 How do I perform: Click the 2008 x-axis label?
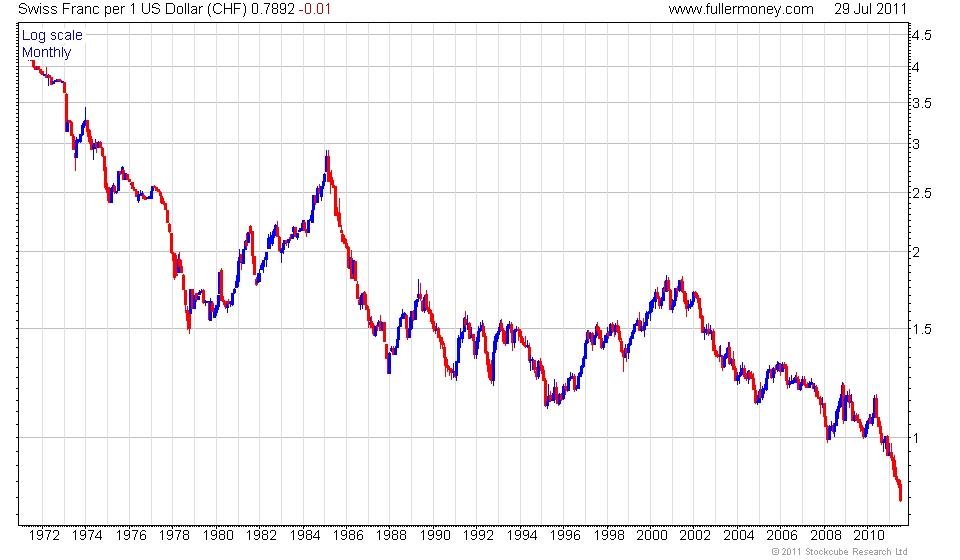pos(825,535)
